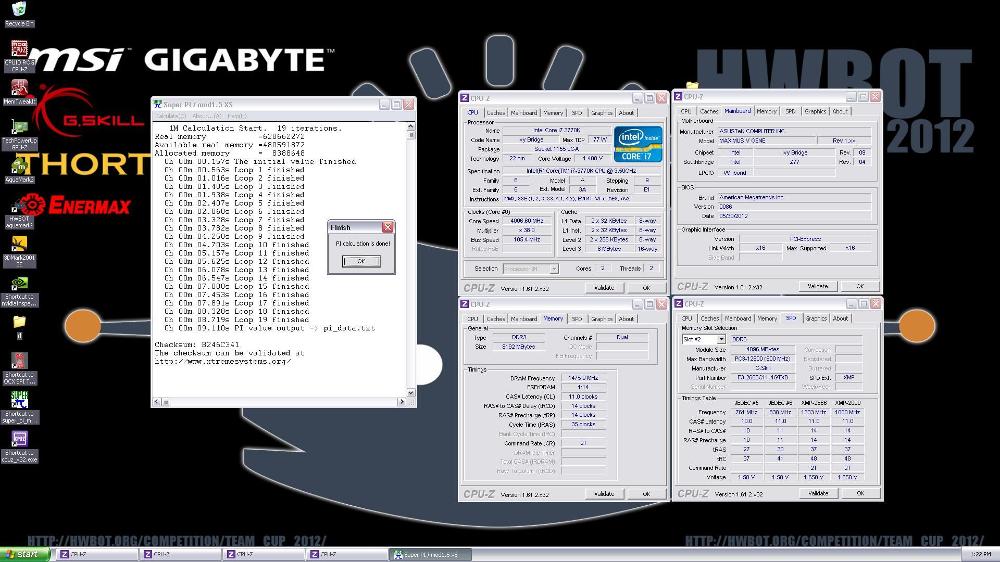Switch to Super PI in the taskbar
The height and width of the screenshot is (562, 1000).
430,554
